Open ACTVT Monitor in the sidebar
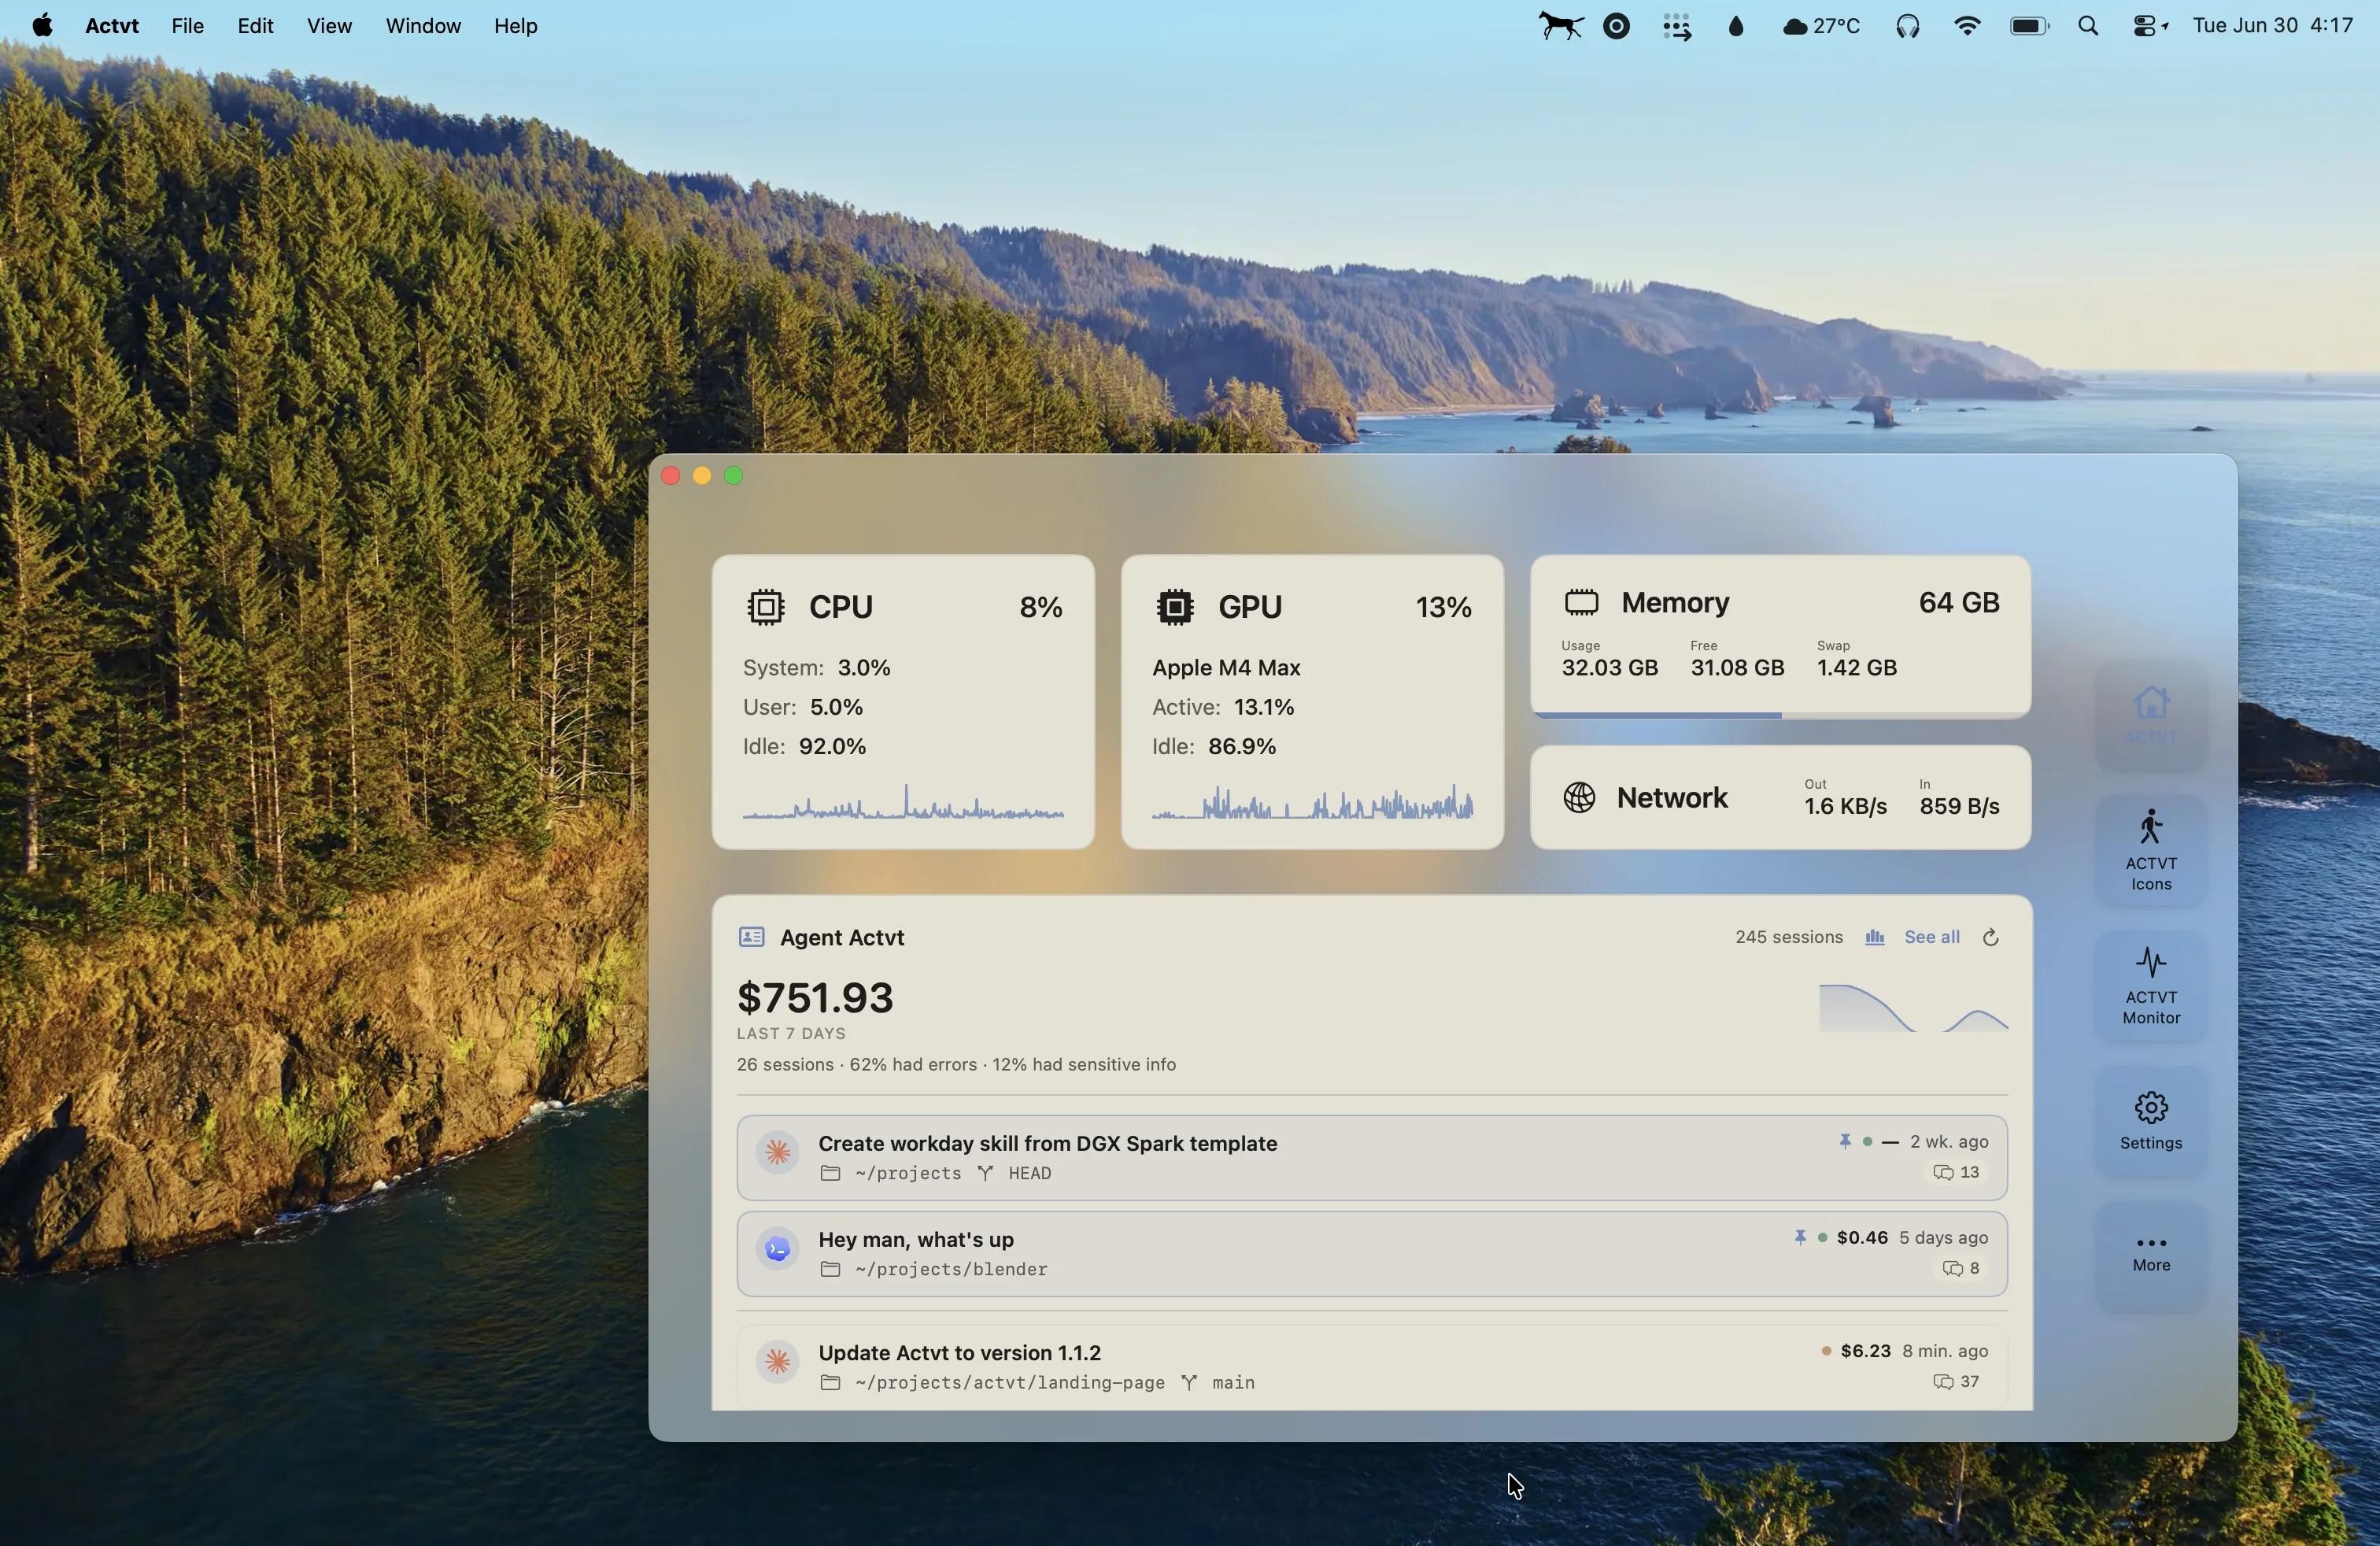The height and width of the screenshot is (1546, 2380). click(2151, 986)
